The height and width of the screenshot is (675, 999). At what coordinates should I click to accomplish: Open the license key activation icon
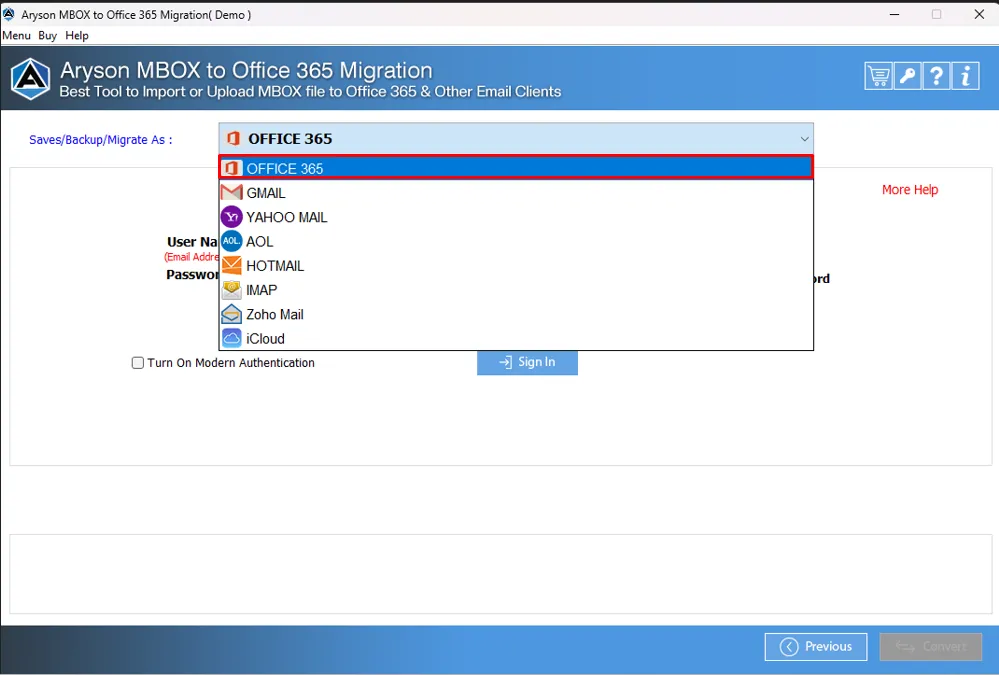(x=907, y=76)
